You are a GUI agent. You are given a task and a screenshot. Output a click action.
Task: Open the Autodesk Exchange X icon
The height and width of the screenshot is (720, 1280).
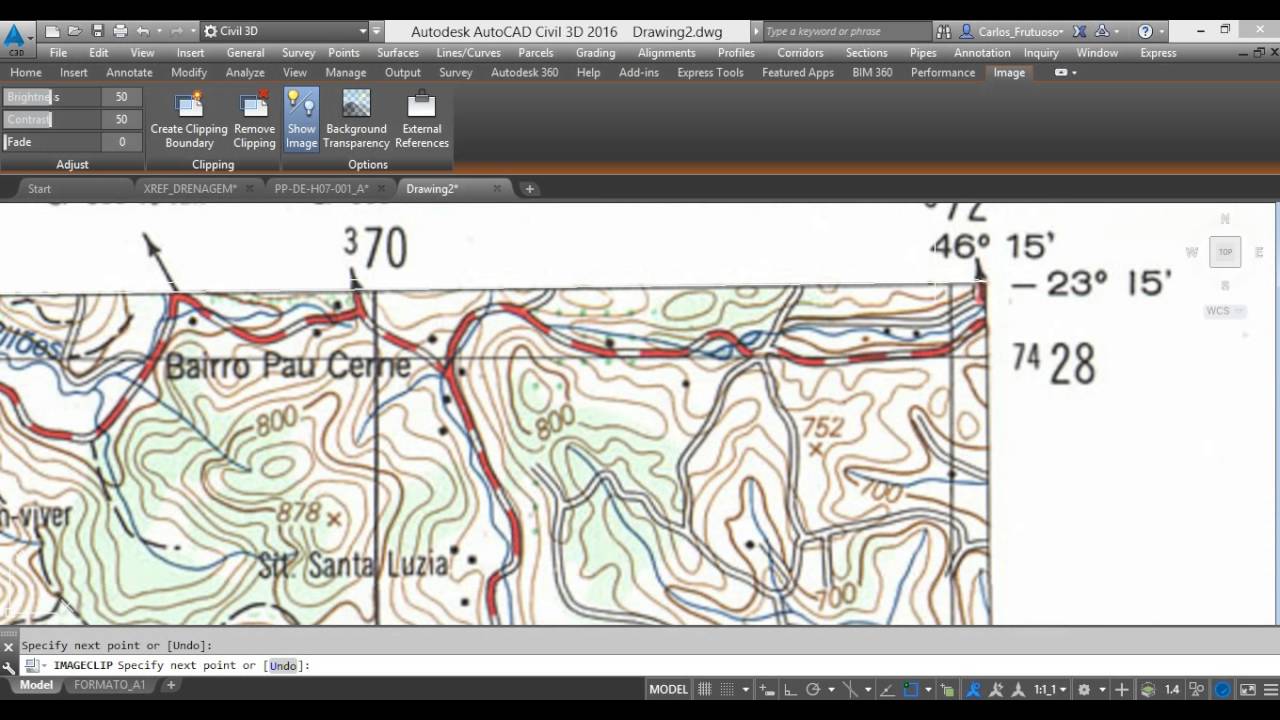click(x=1077, y=31)
